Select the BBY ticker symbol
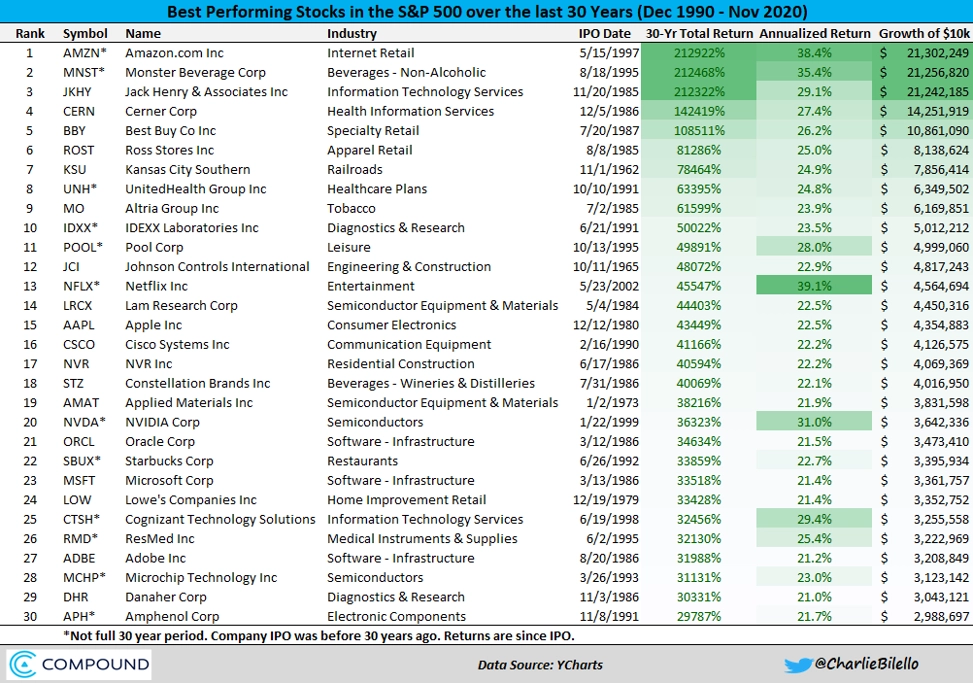This screenshot has height=683, width=973. coord(74,131)
